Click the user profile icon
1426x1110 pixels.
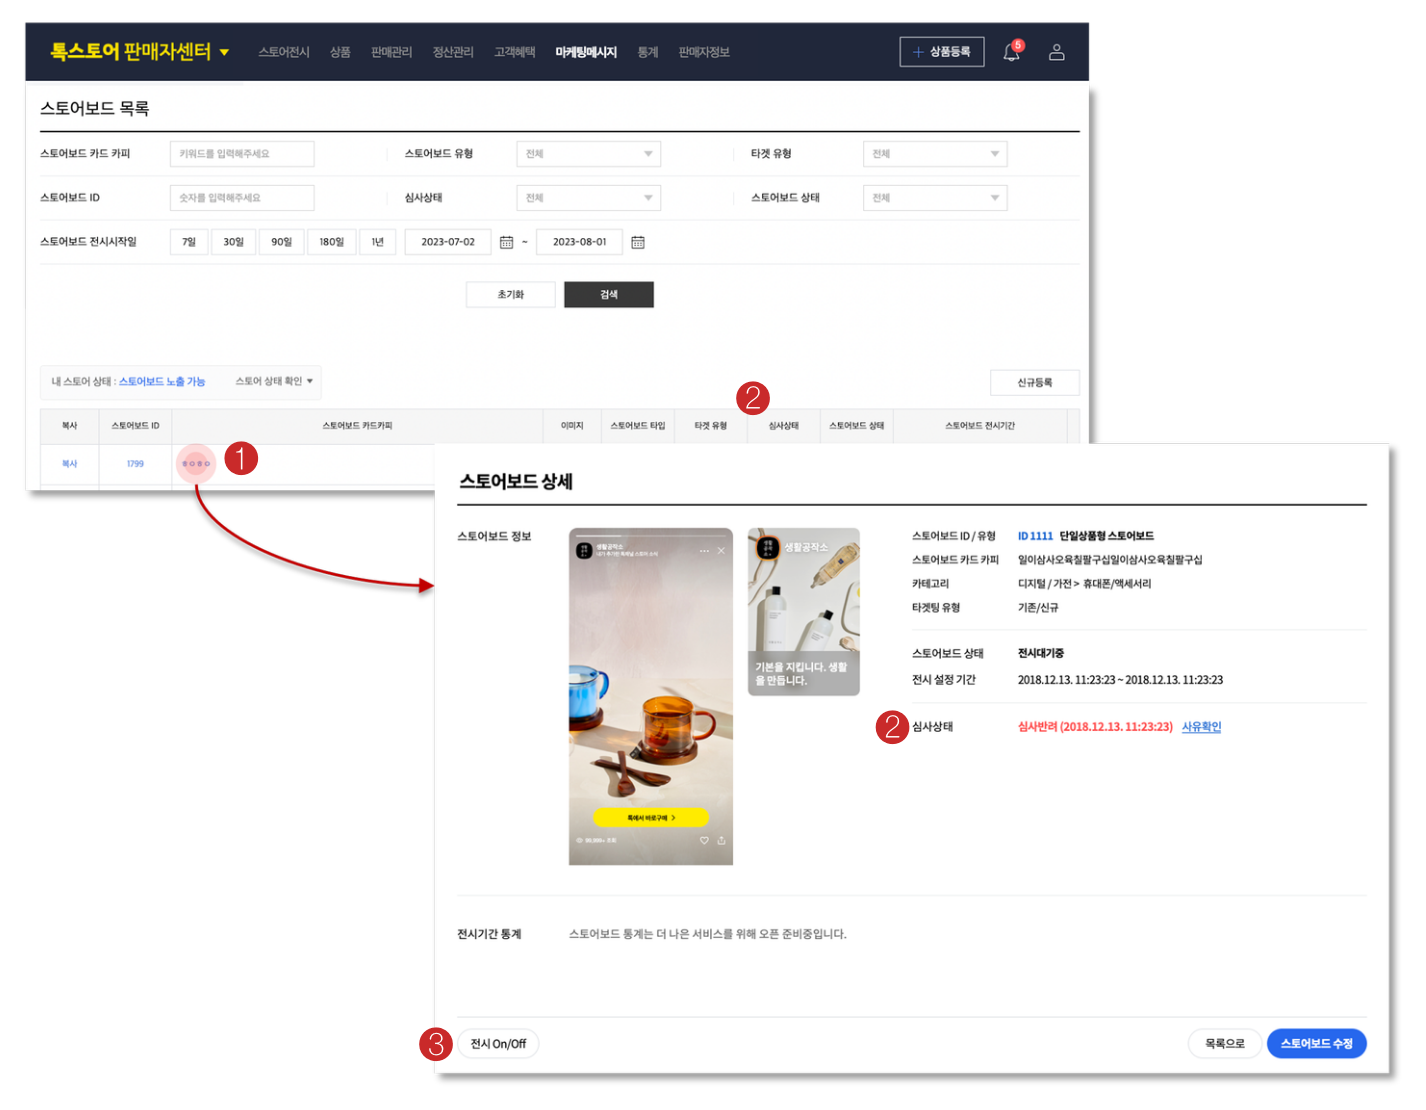(x=1056, y=52)
